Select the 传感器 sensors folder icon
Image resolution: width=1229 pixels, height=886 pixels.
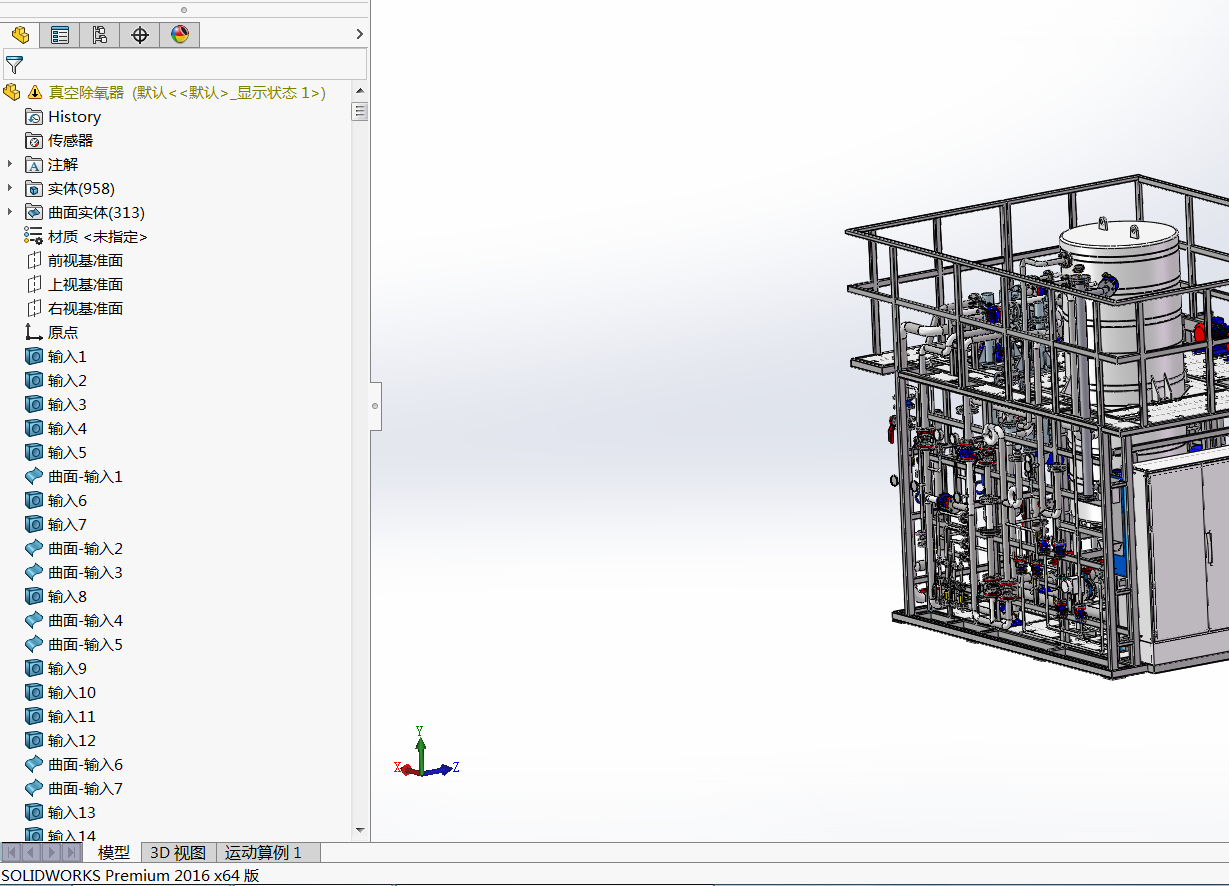34,141
